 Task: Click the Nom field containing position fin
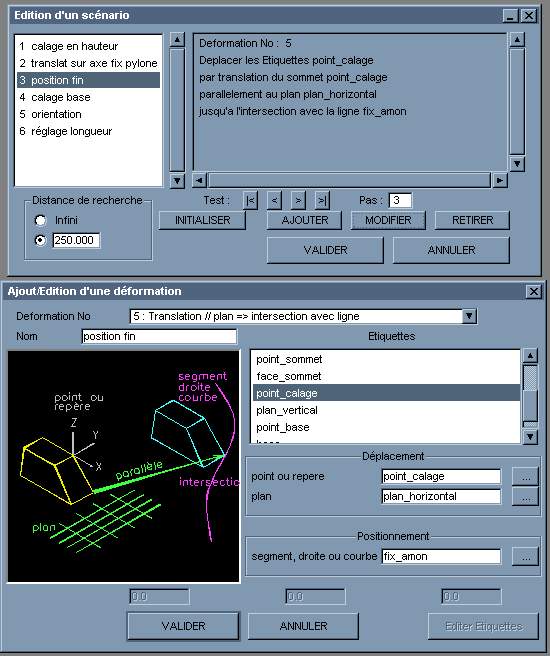coord(159,336)
